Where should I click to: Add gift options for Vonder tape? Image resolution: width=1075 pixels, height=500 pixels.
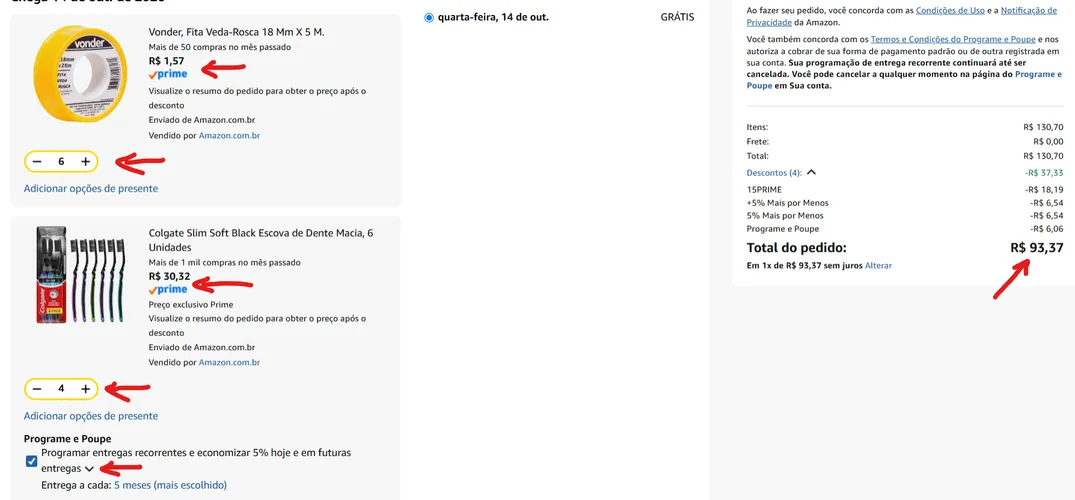(90, 188)
